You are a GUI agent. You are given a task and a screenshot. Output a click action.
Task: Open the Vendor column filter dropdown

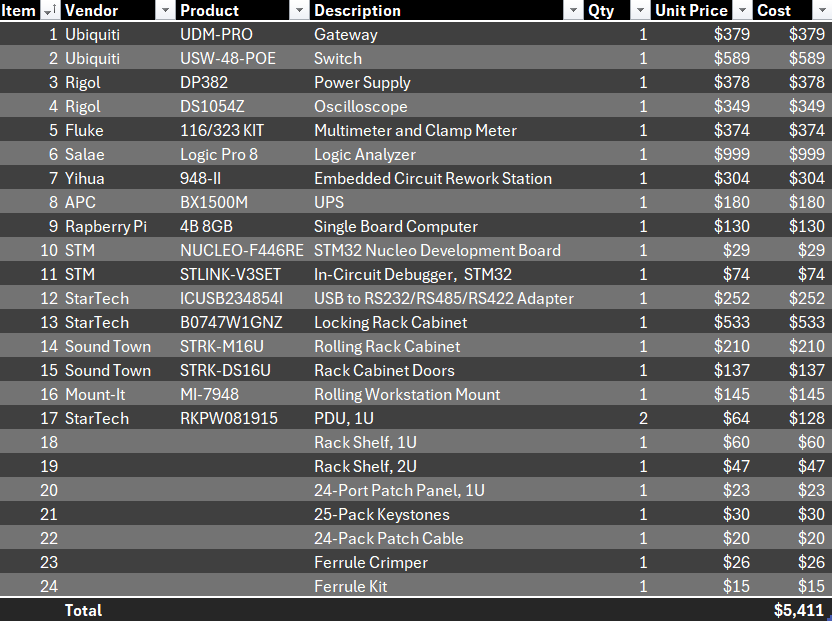click(165, 10)
